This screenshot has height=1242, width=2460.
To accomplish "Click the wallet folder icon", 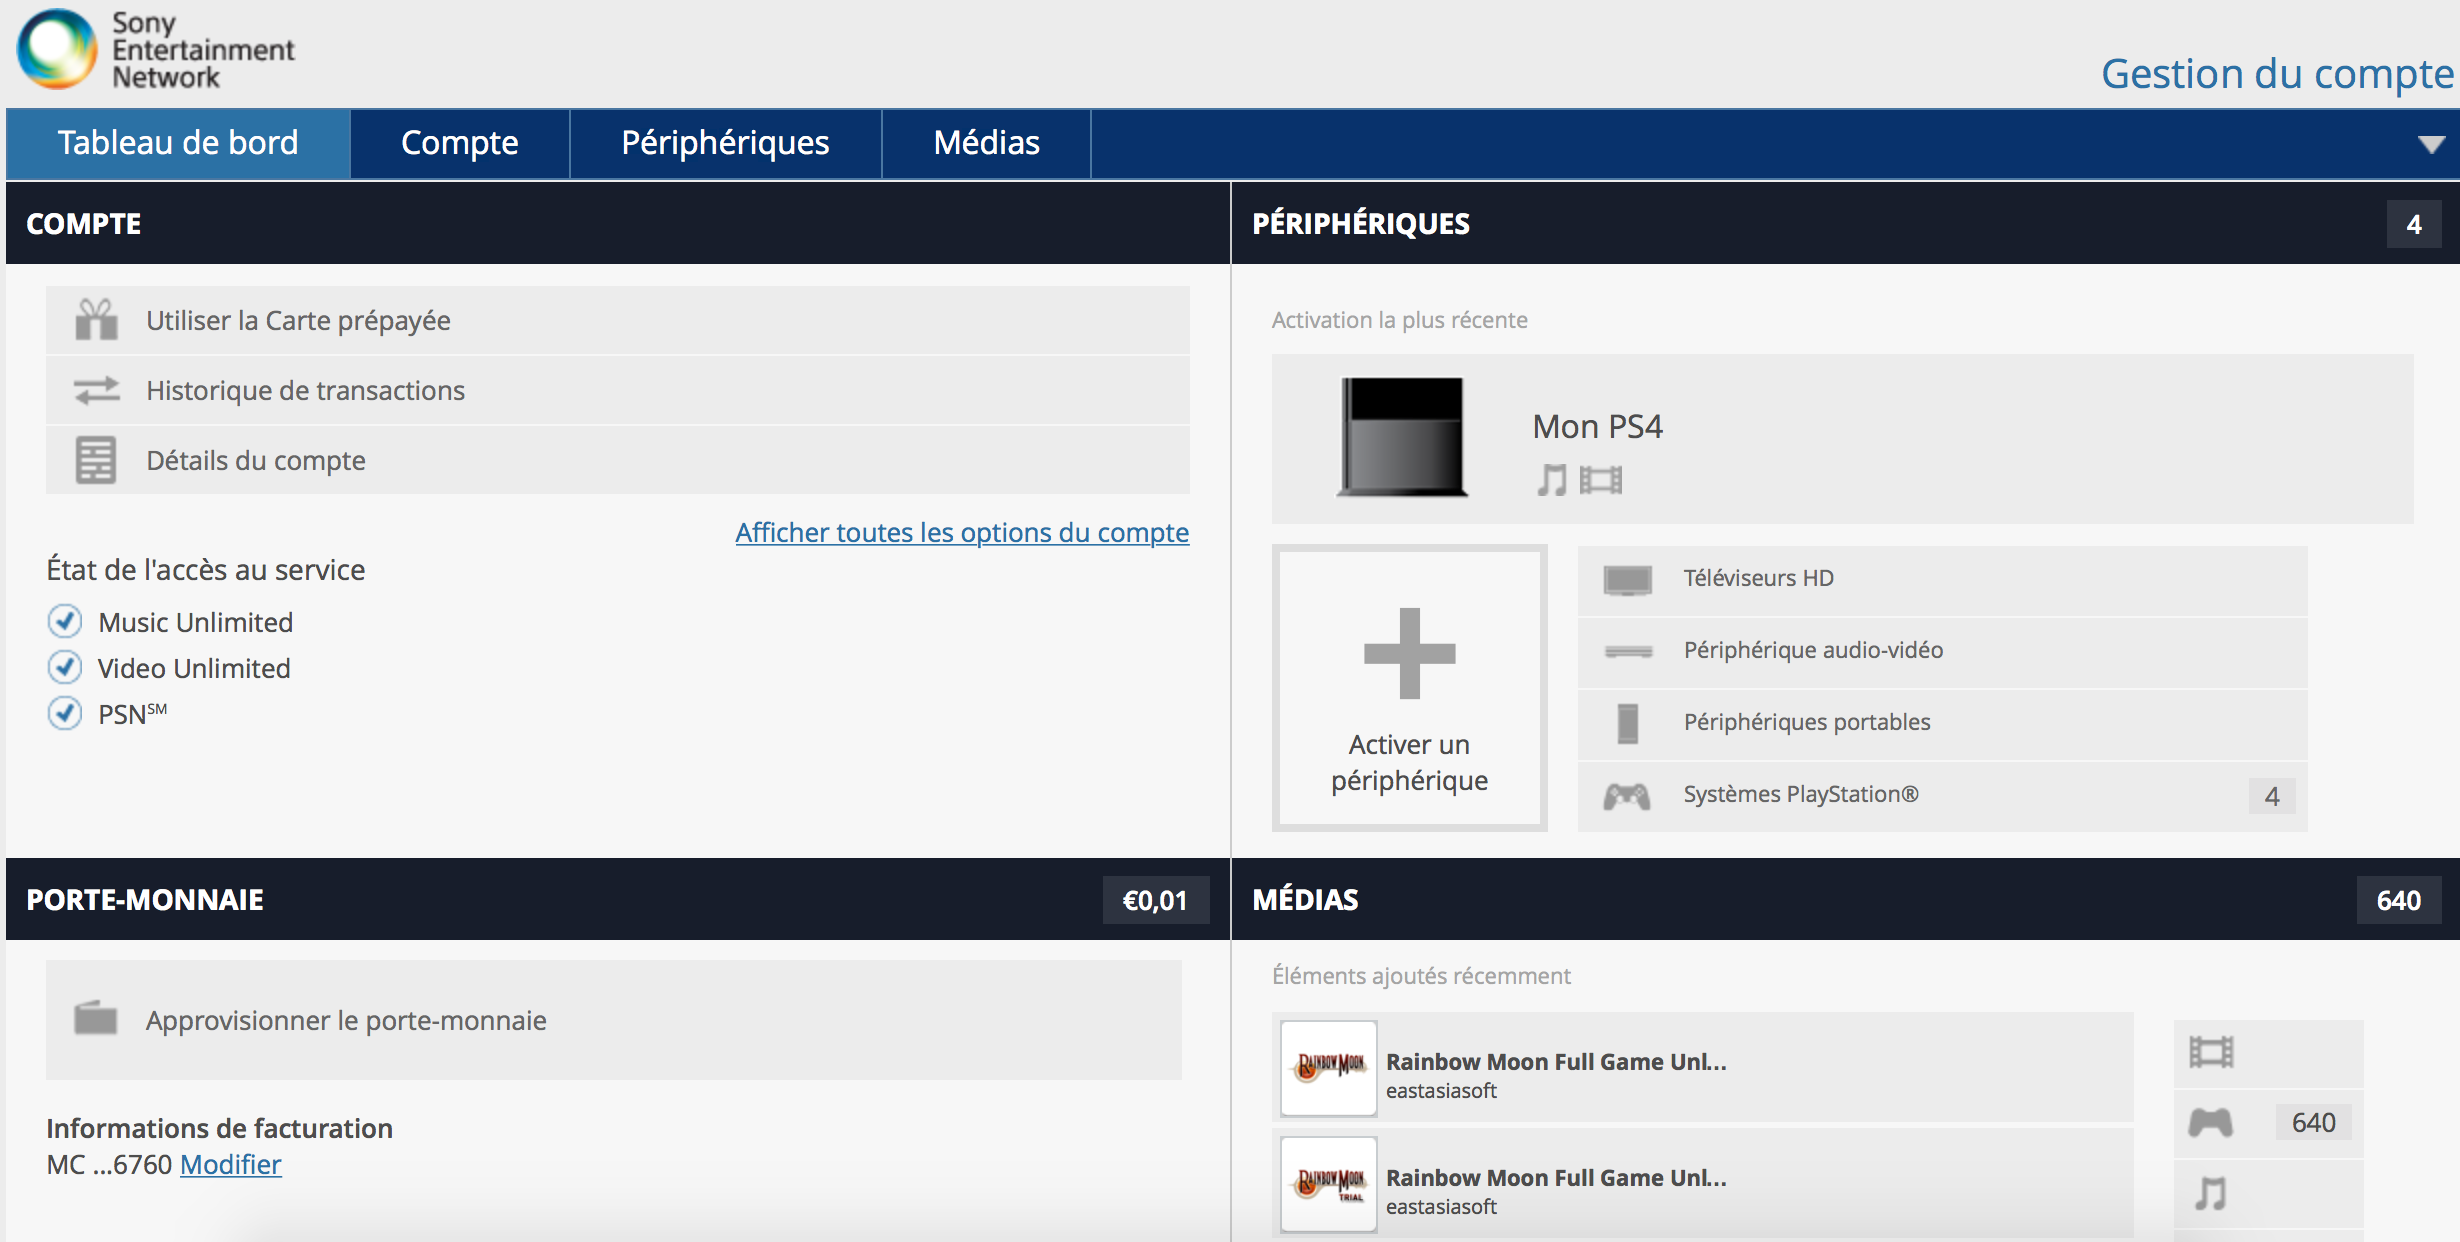I will (x=96, y=1018).
